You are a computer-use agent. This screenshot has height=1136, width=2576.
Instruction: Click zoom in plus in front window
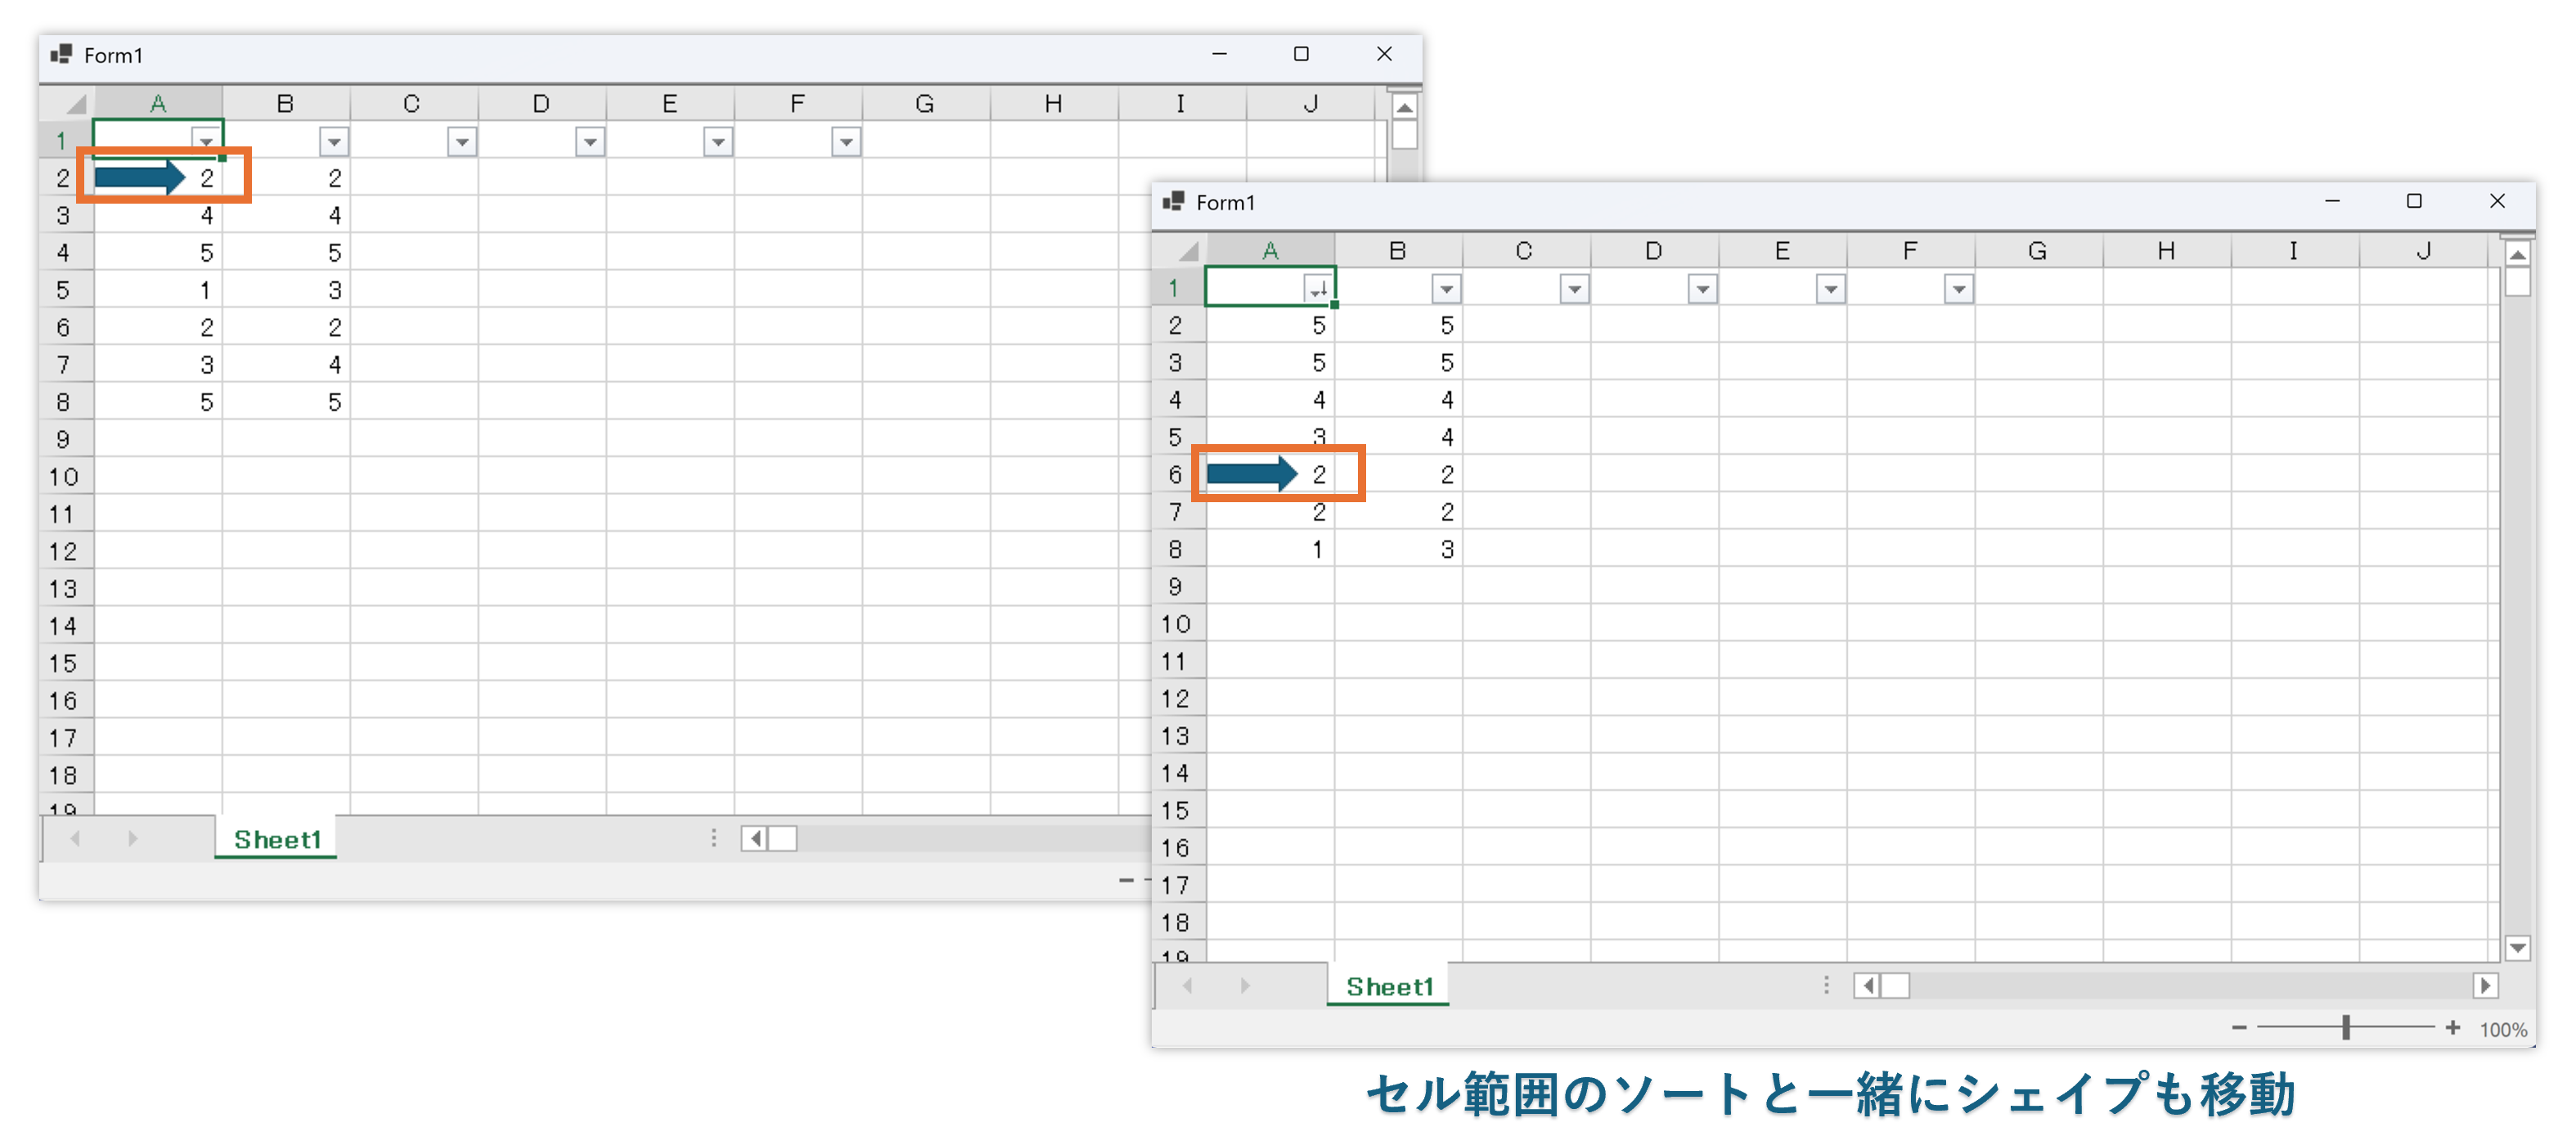(2452, 1028)
